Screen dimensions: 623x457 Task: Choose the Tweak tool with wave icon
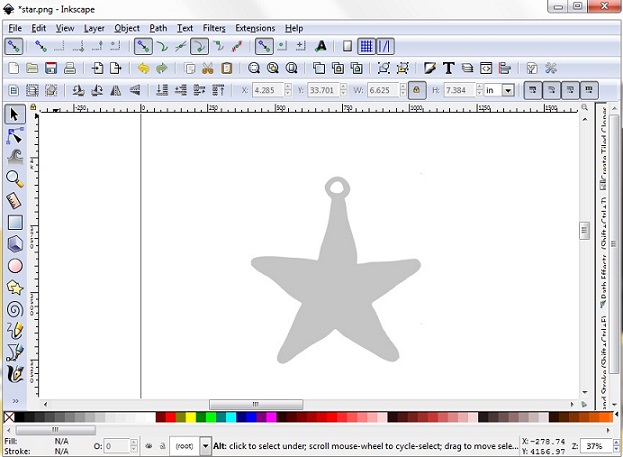15,157
